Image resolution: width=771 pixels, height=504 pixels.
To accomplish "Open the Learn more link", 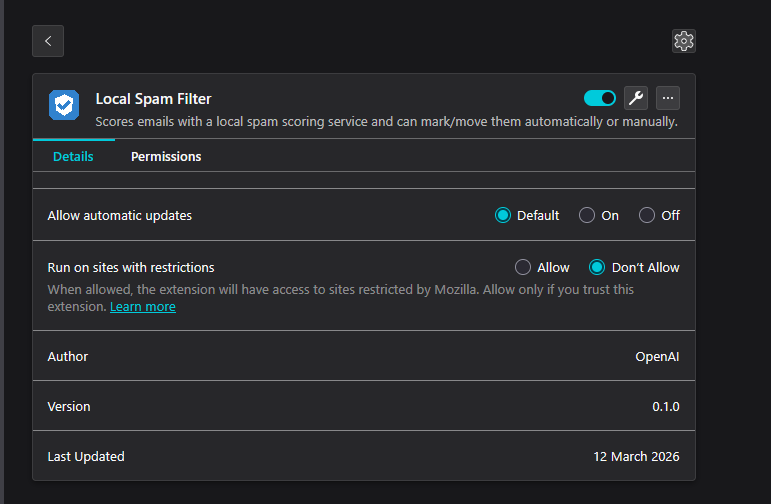I will pos(143,306).
